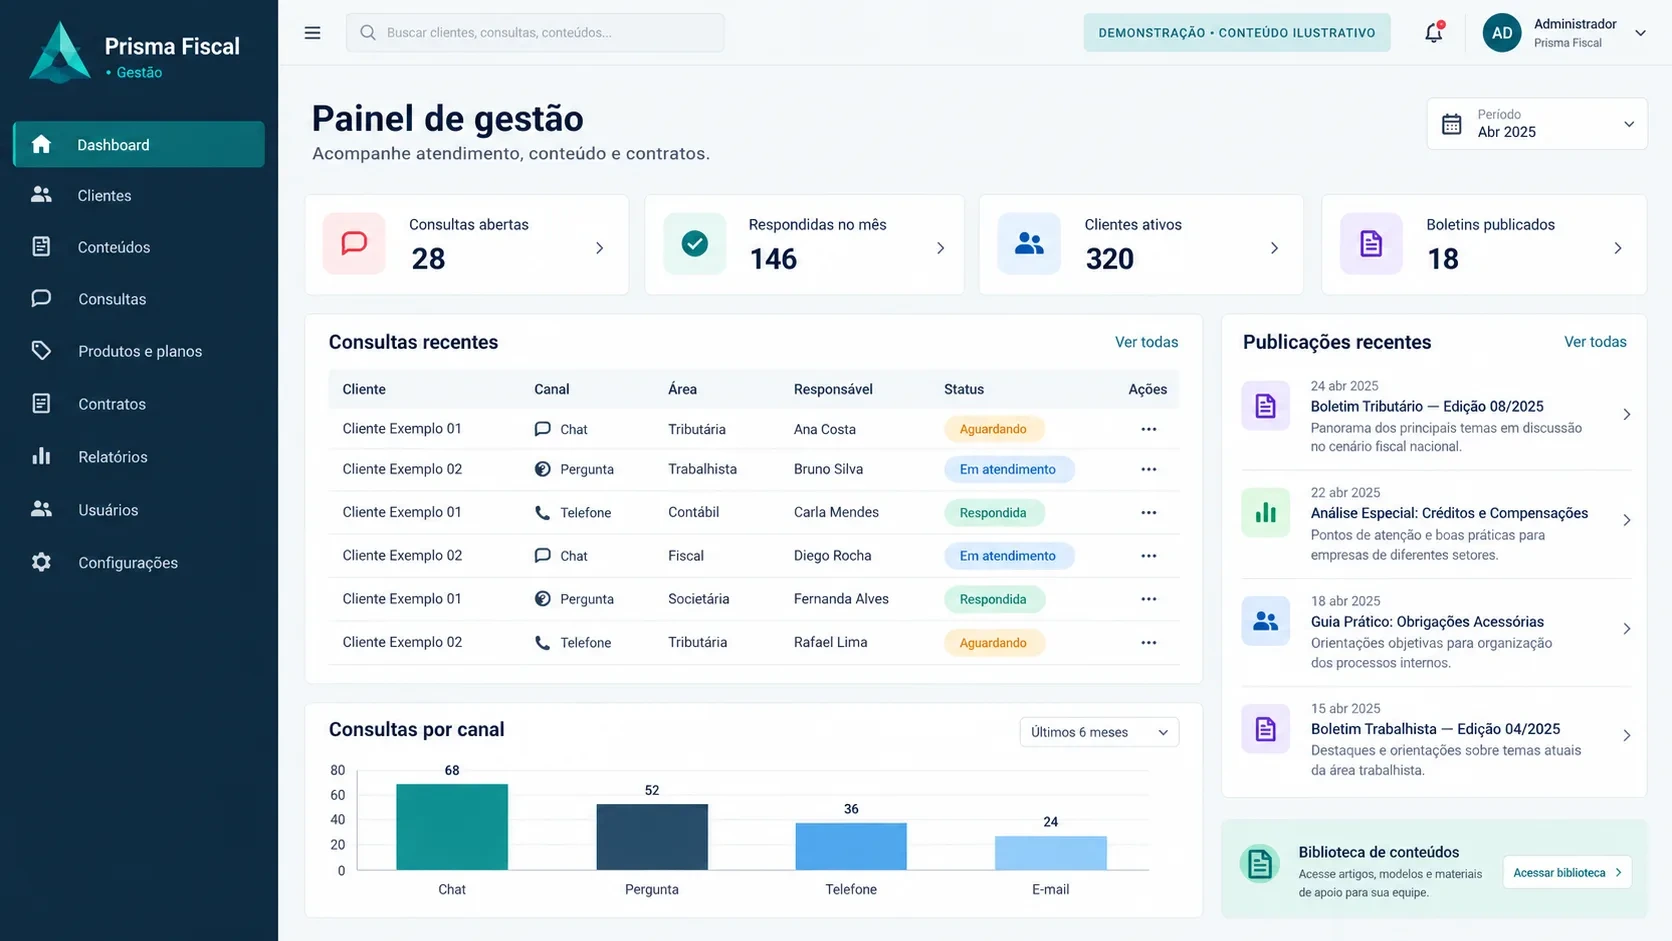Open actions menu for Rafael Lima row

pos(1148,642)
